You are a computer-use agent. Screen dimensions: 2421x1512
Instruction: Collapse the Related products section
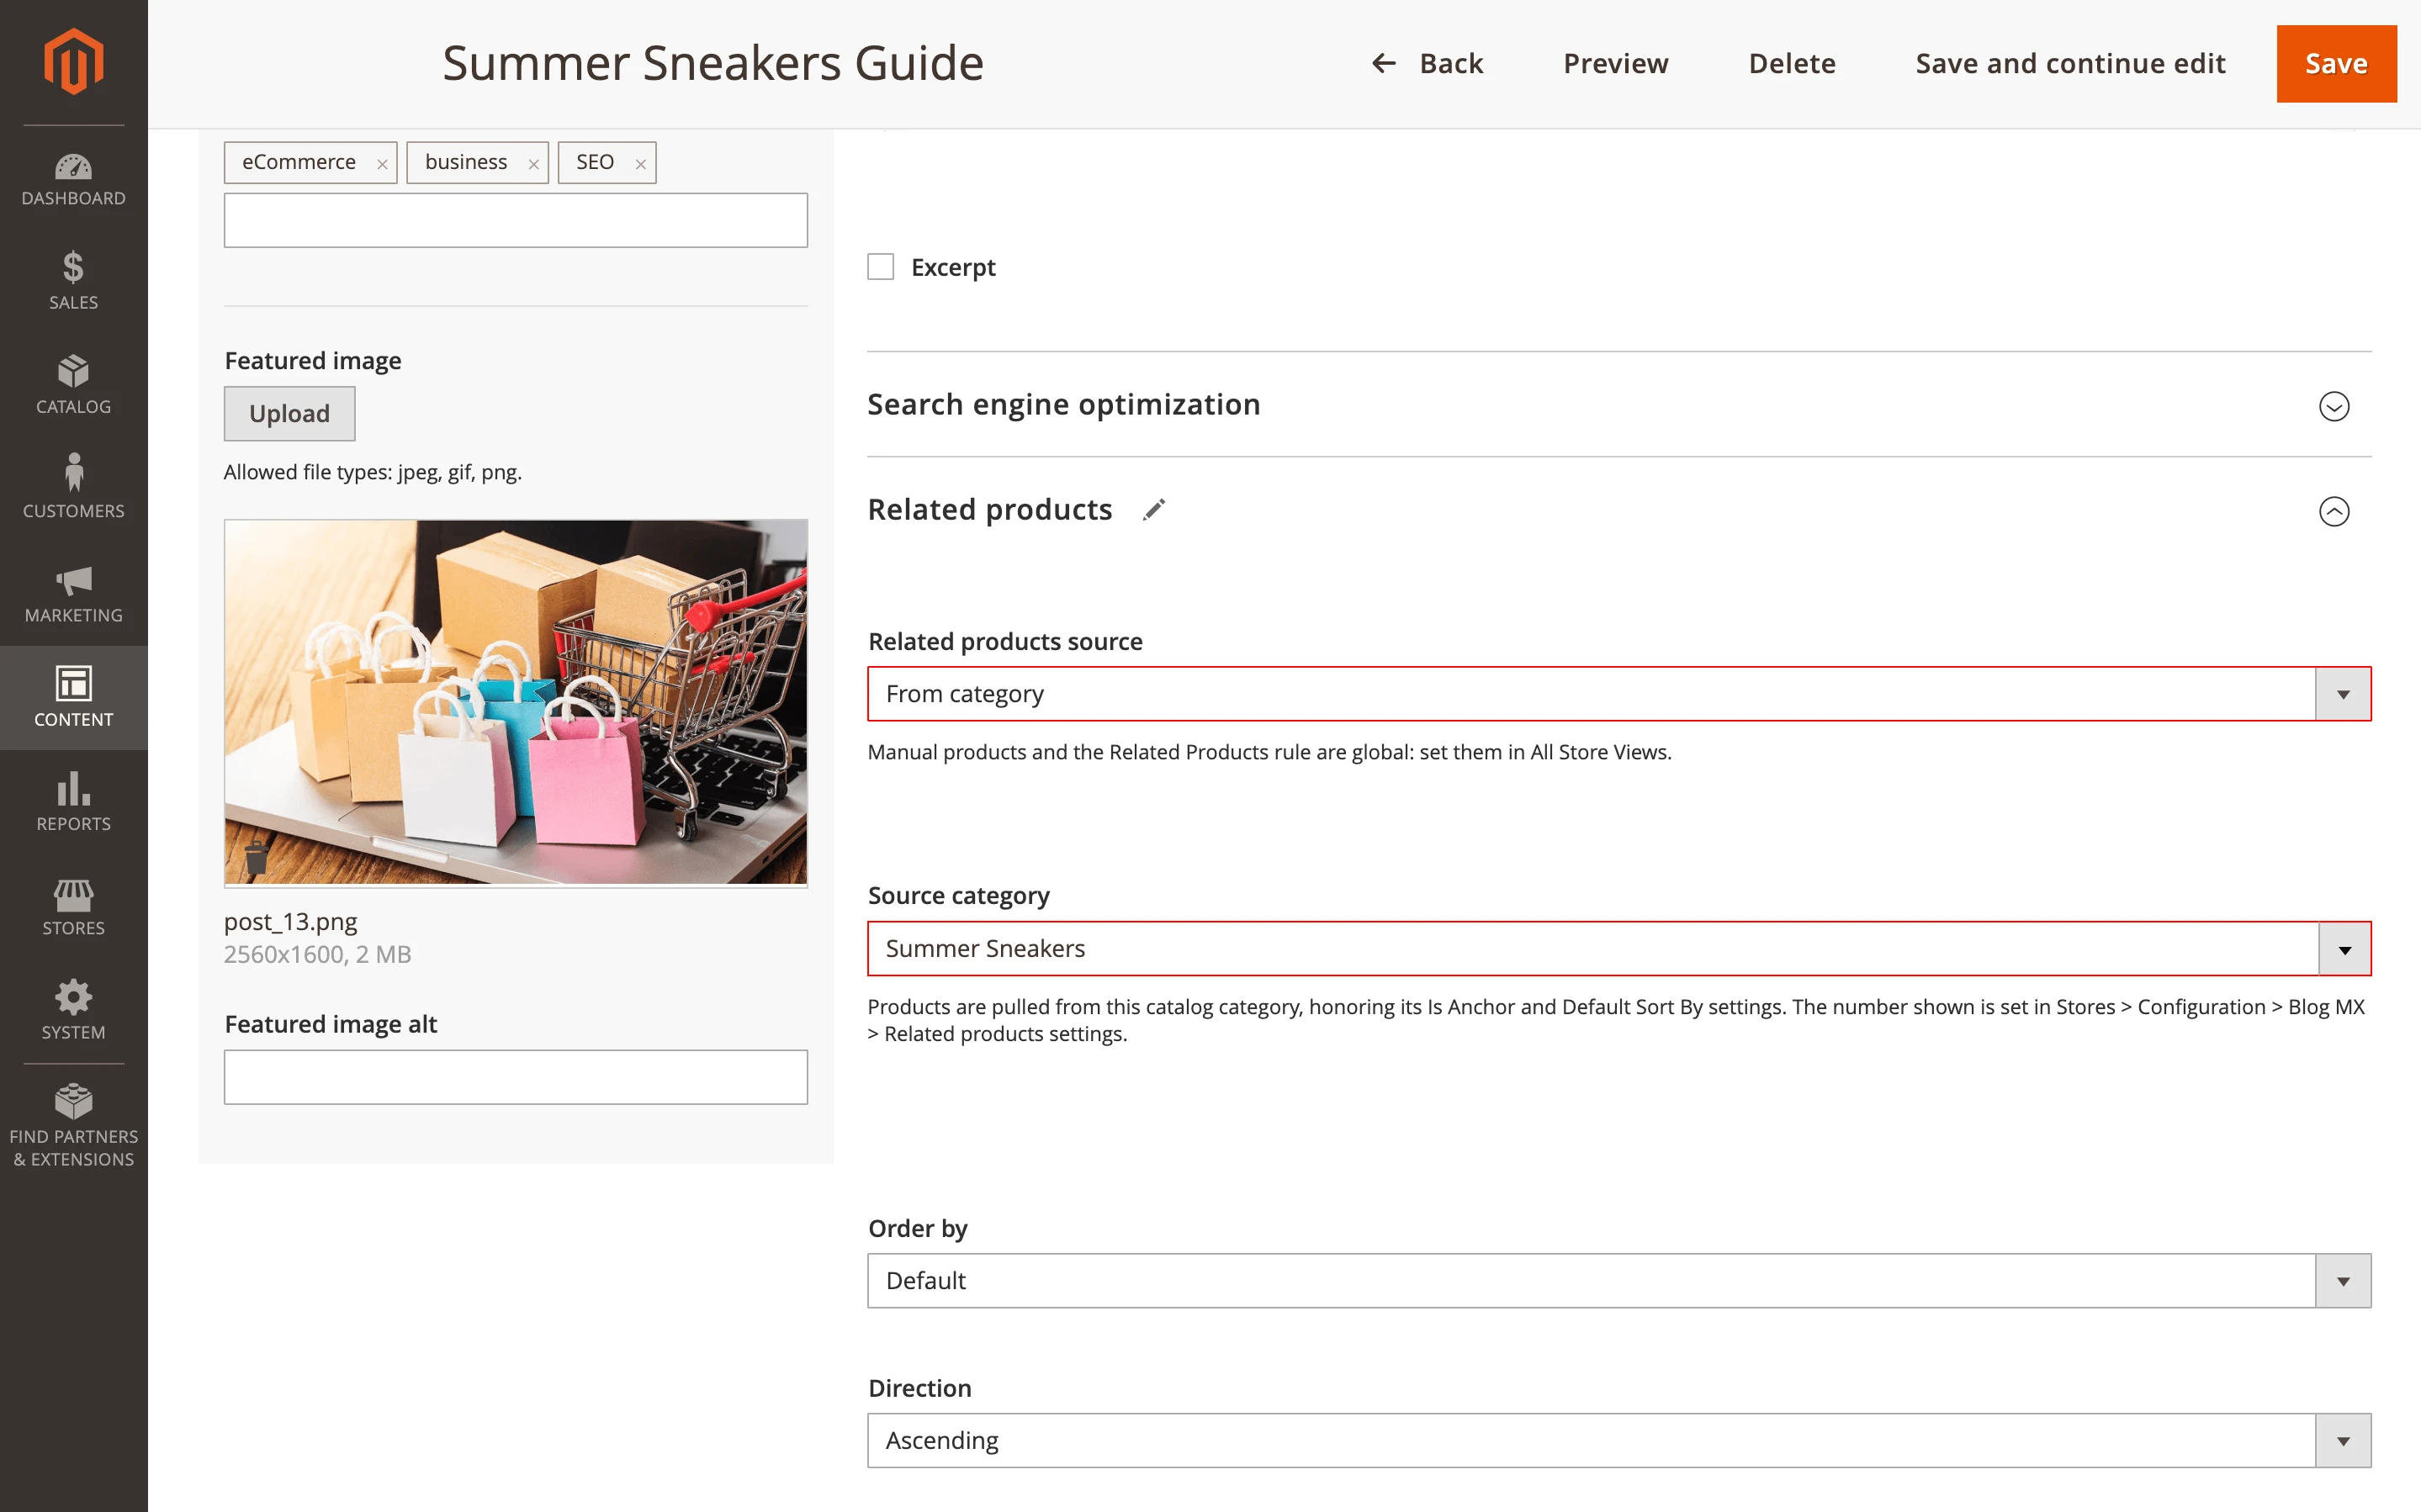click(2333, 511)
